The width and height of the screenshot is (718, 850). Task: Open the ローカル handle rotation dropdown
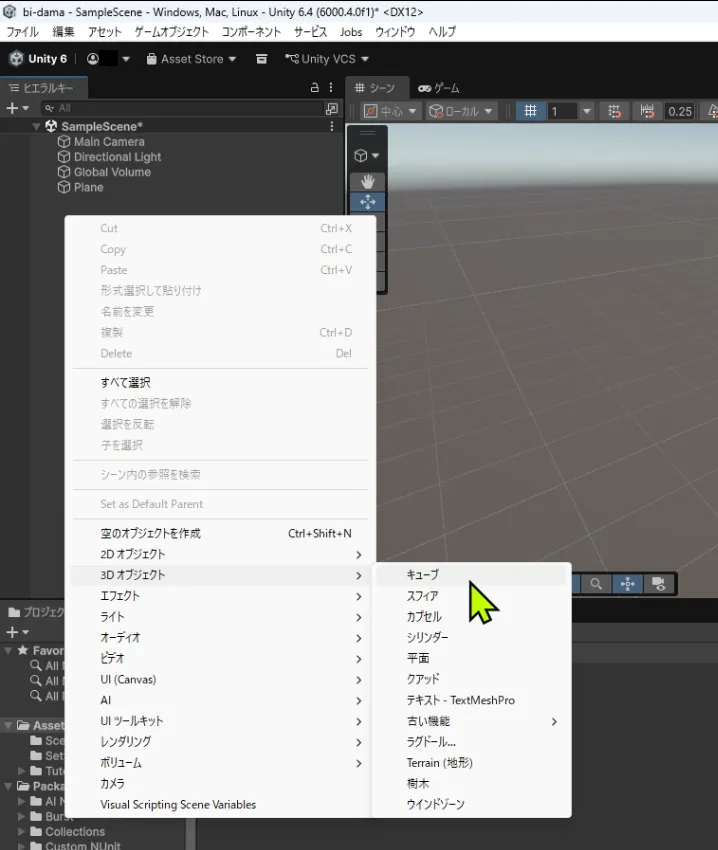461,111
